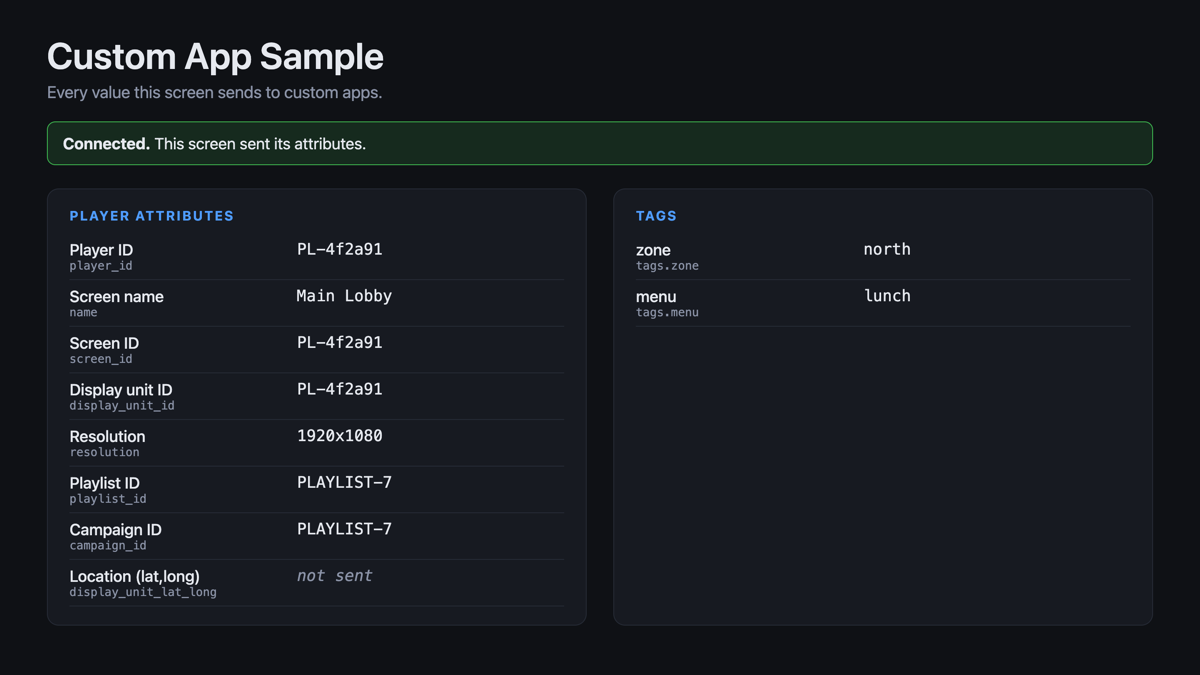Screen dimensions: 1200x675
Task: Select the campaign_id key text
Action: pyautogui.click(x=108, y=546)
